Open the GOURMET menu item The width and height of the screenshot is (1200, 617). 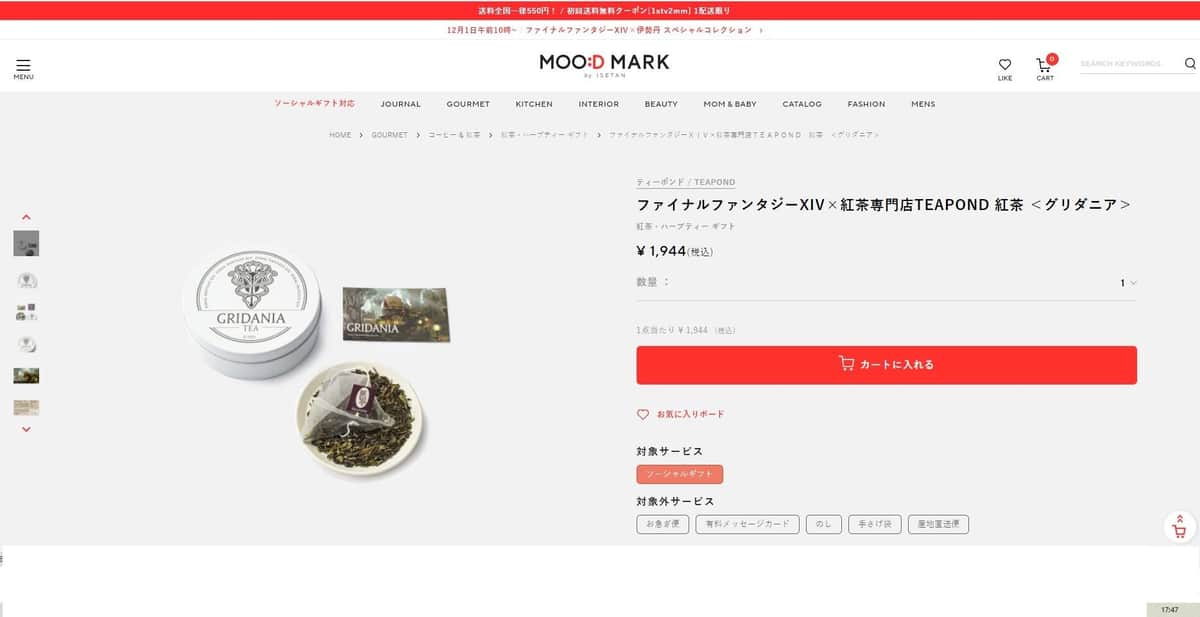click(468, 104)
